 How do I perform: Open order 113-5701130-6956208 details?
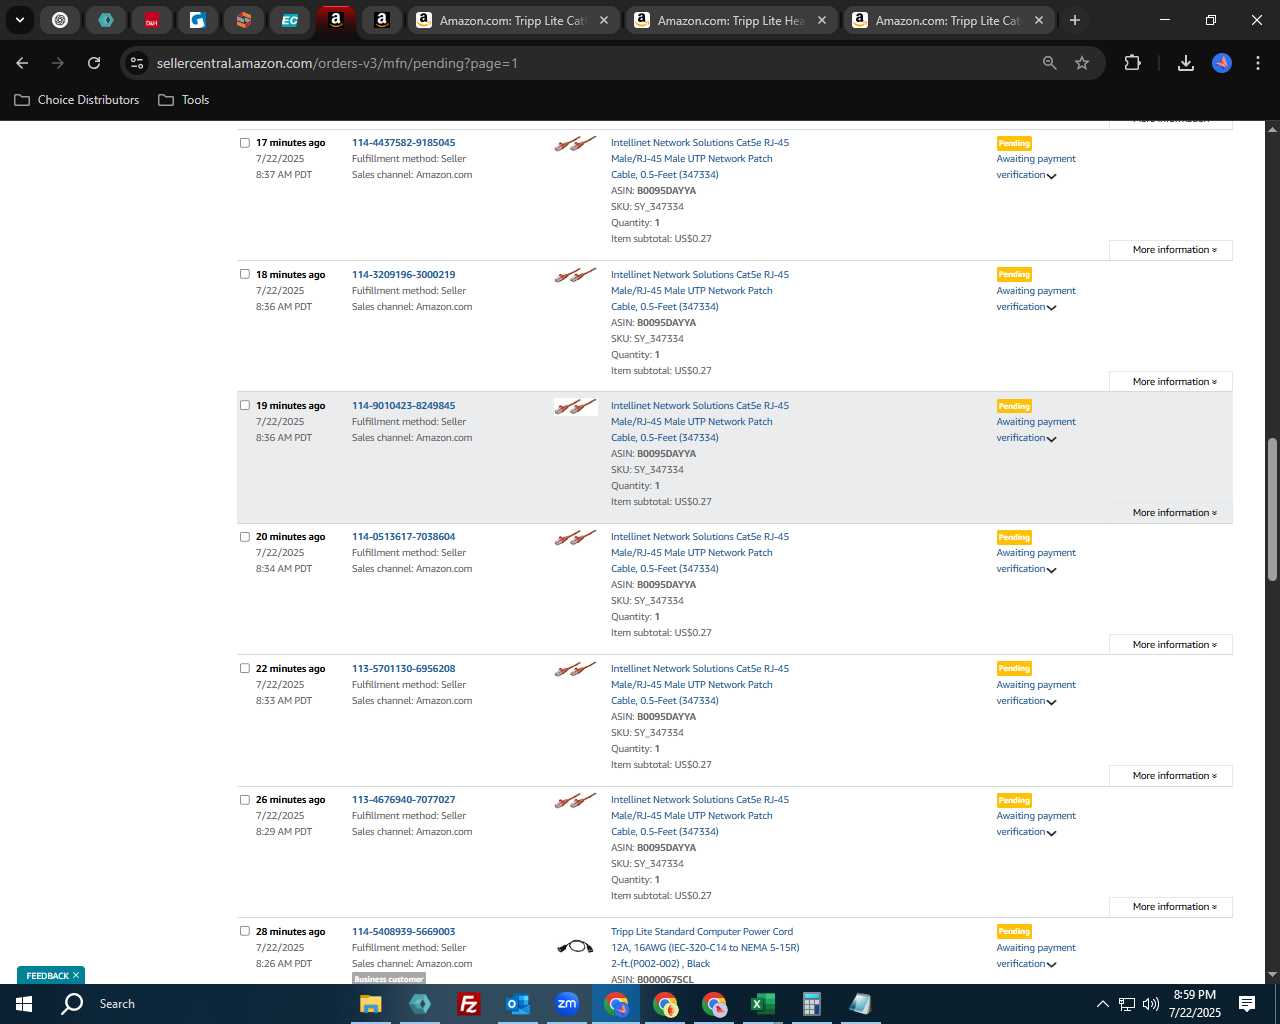[x=403, y=669]
